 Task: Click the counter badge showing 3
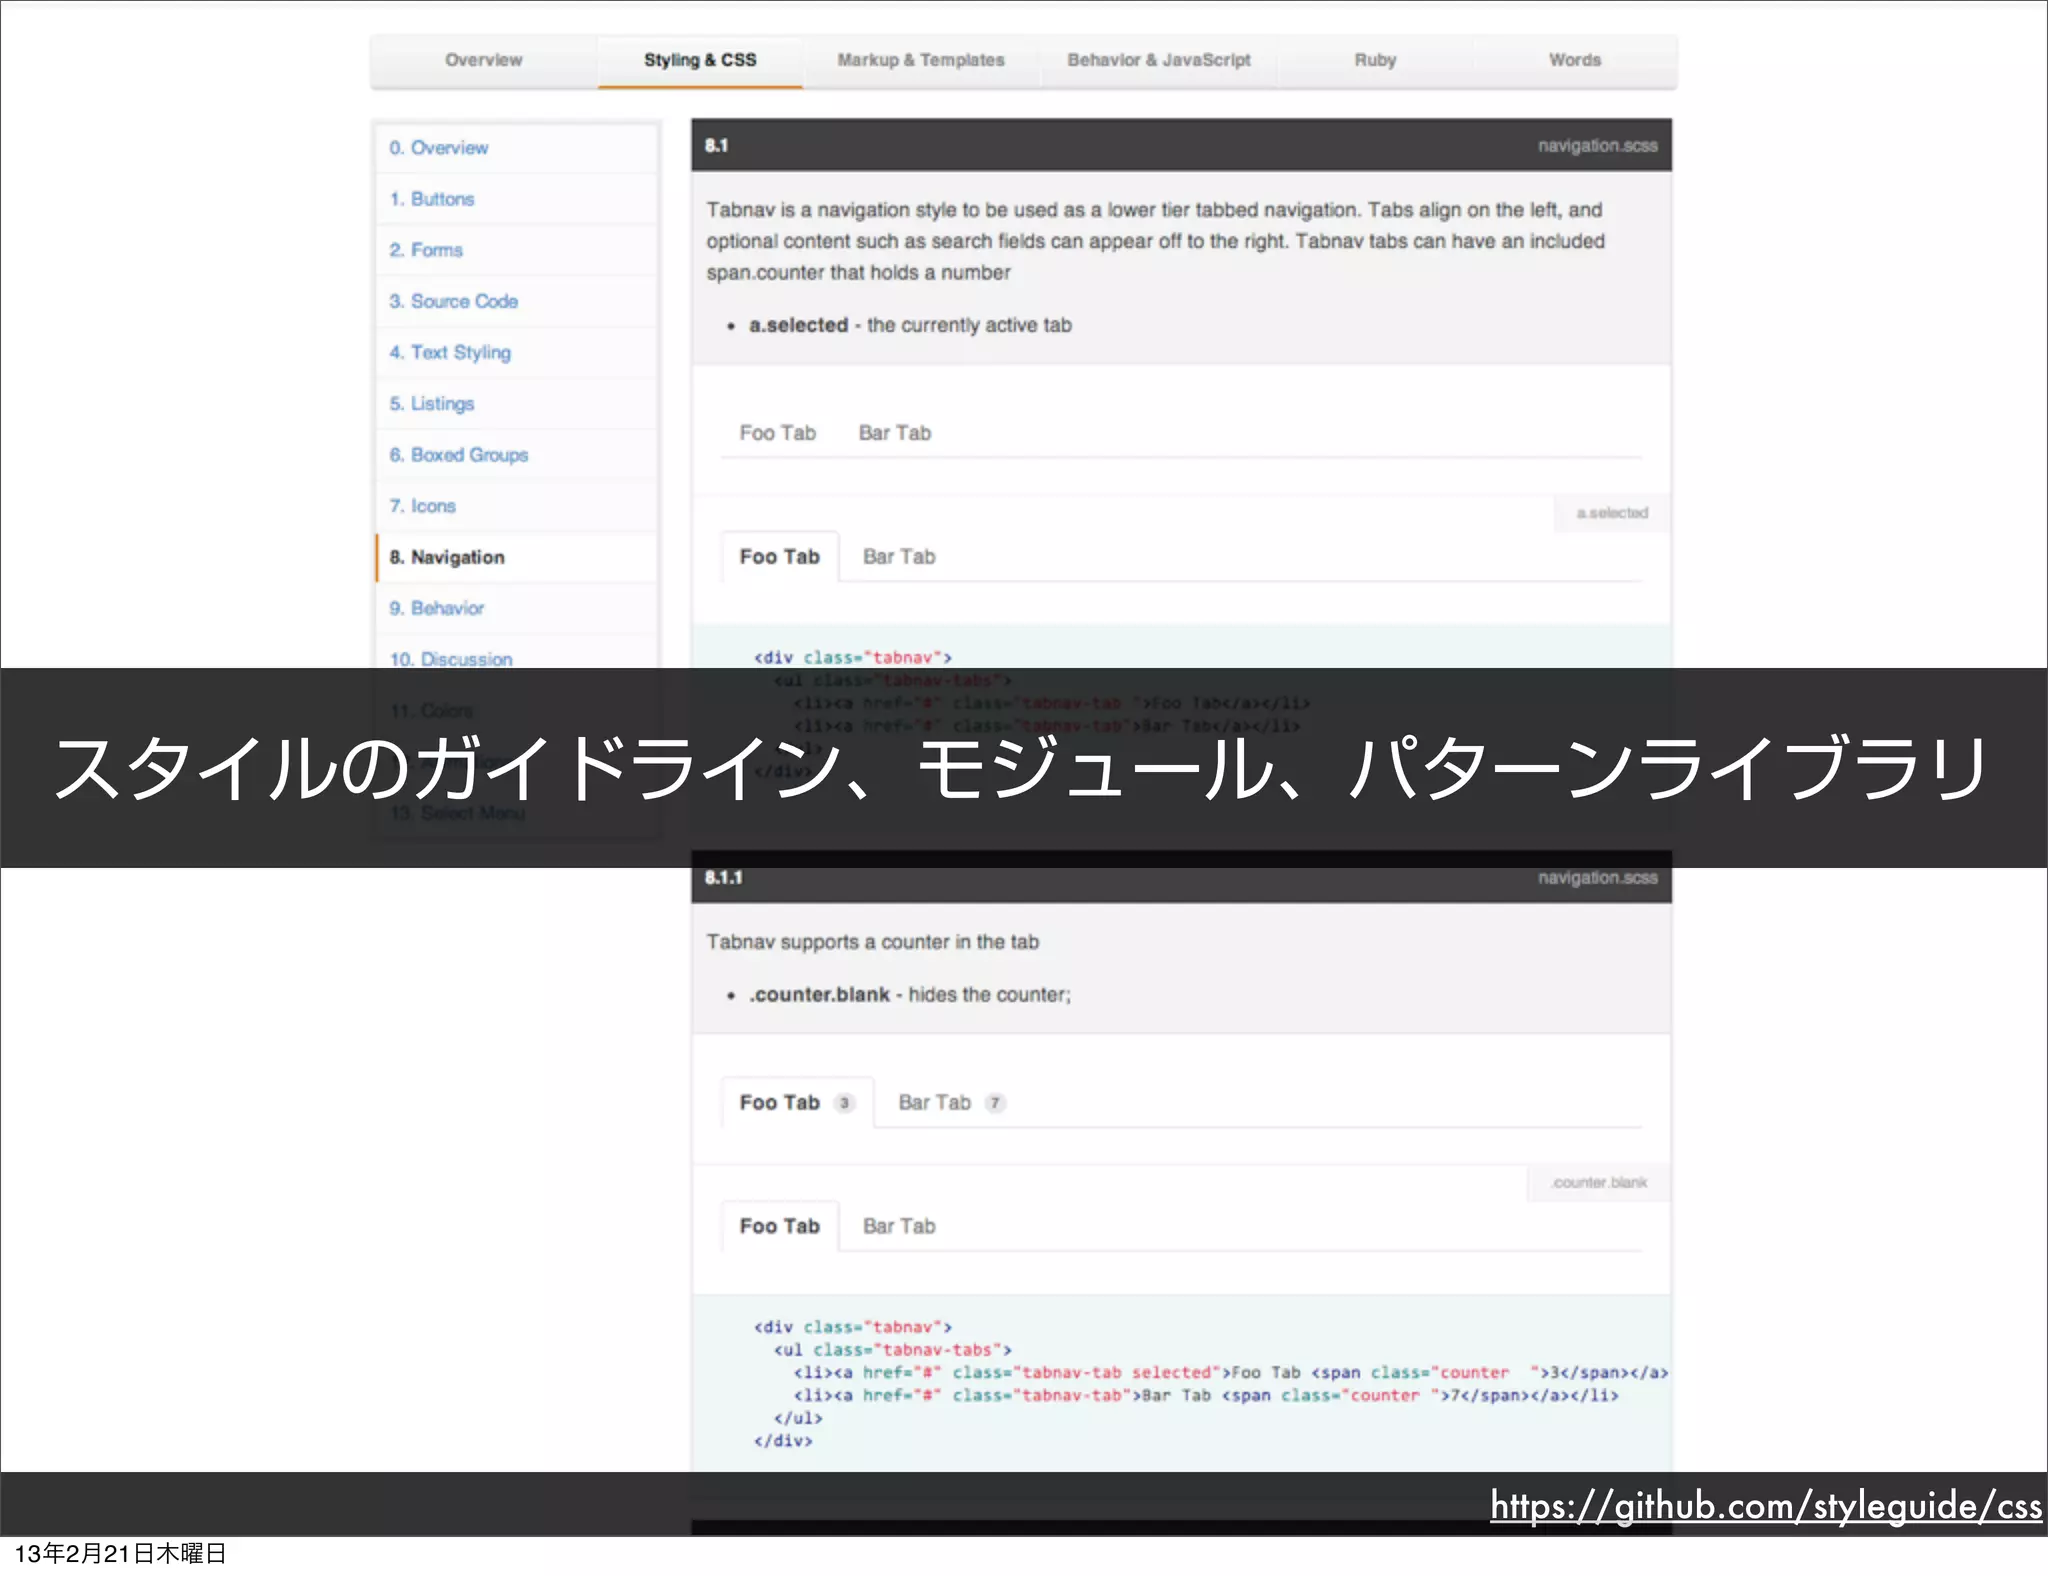844,1103
